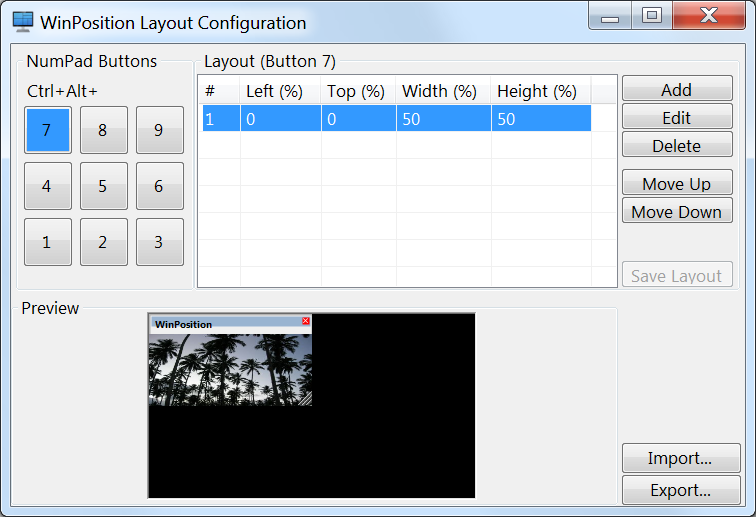Click the Left (%) column header
The image size is (756, 517).
click(281, 91)
